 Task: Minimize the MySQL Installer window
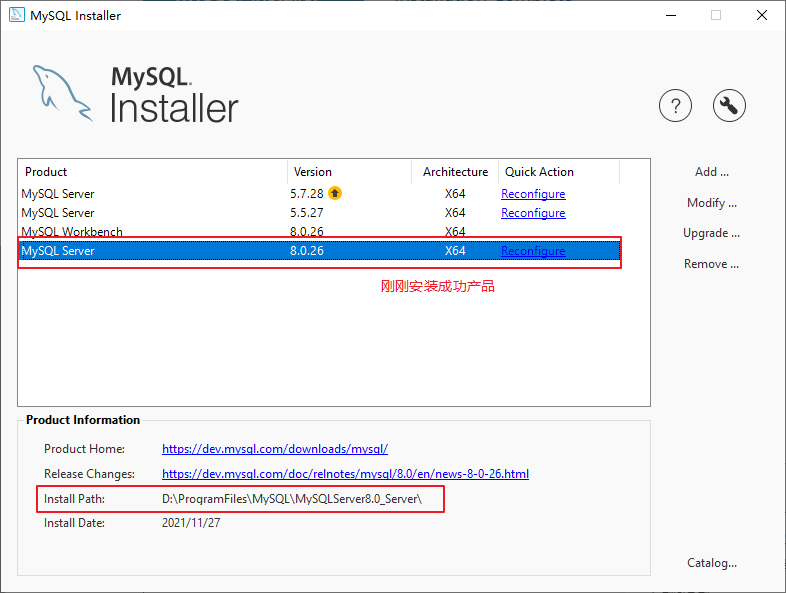[x=671, y=16]
